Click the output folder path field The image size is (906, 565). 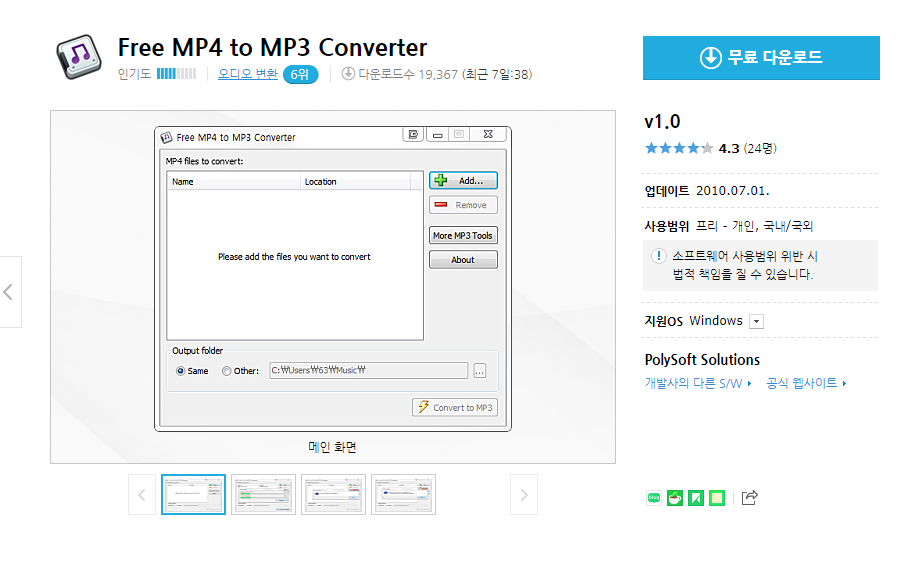coord(369,370)
